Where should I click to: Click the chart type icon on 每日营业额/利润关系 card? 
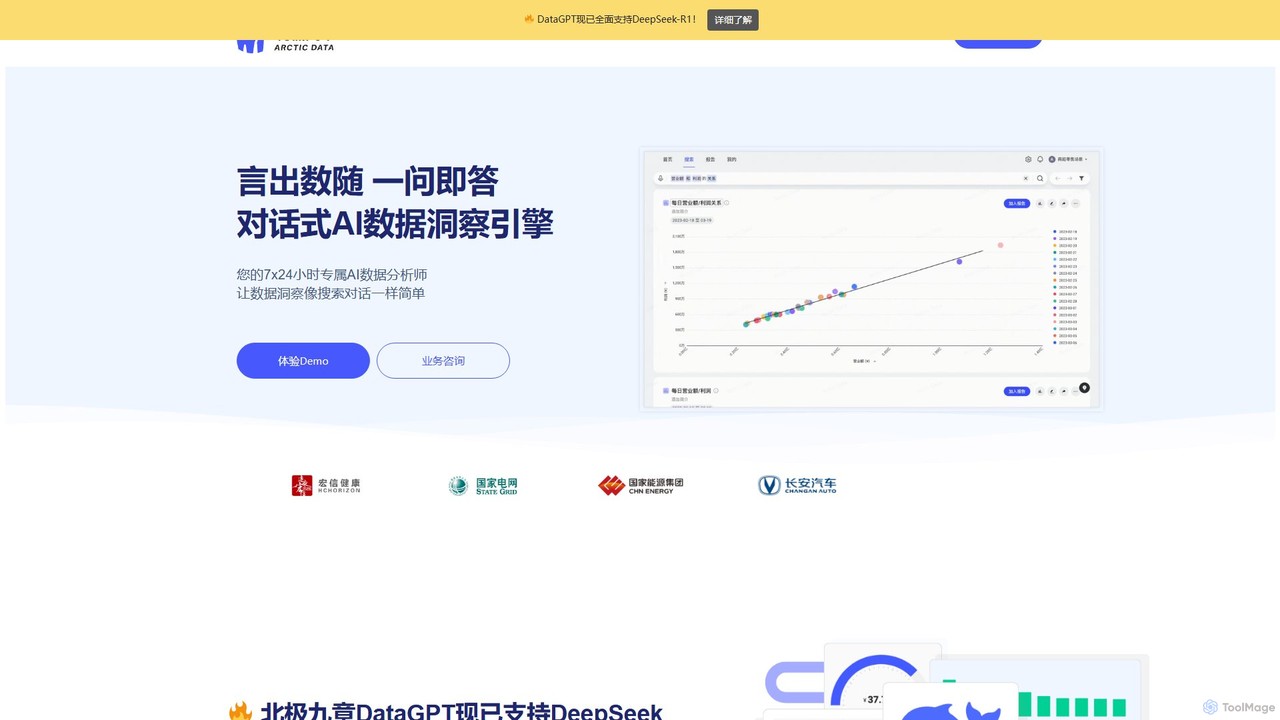[1040, 203]
